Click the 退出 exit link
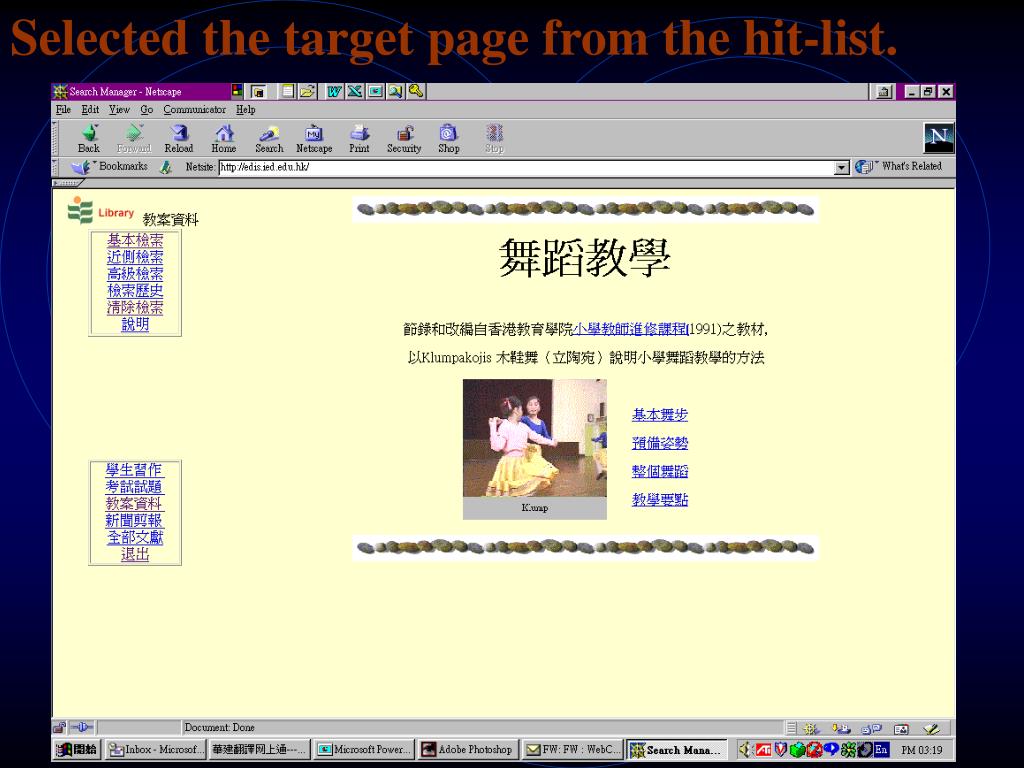This screenshot has width=1024, height=768. (x=135, y=555)
